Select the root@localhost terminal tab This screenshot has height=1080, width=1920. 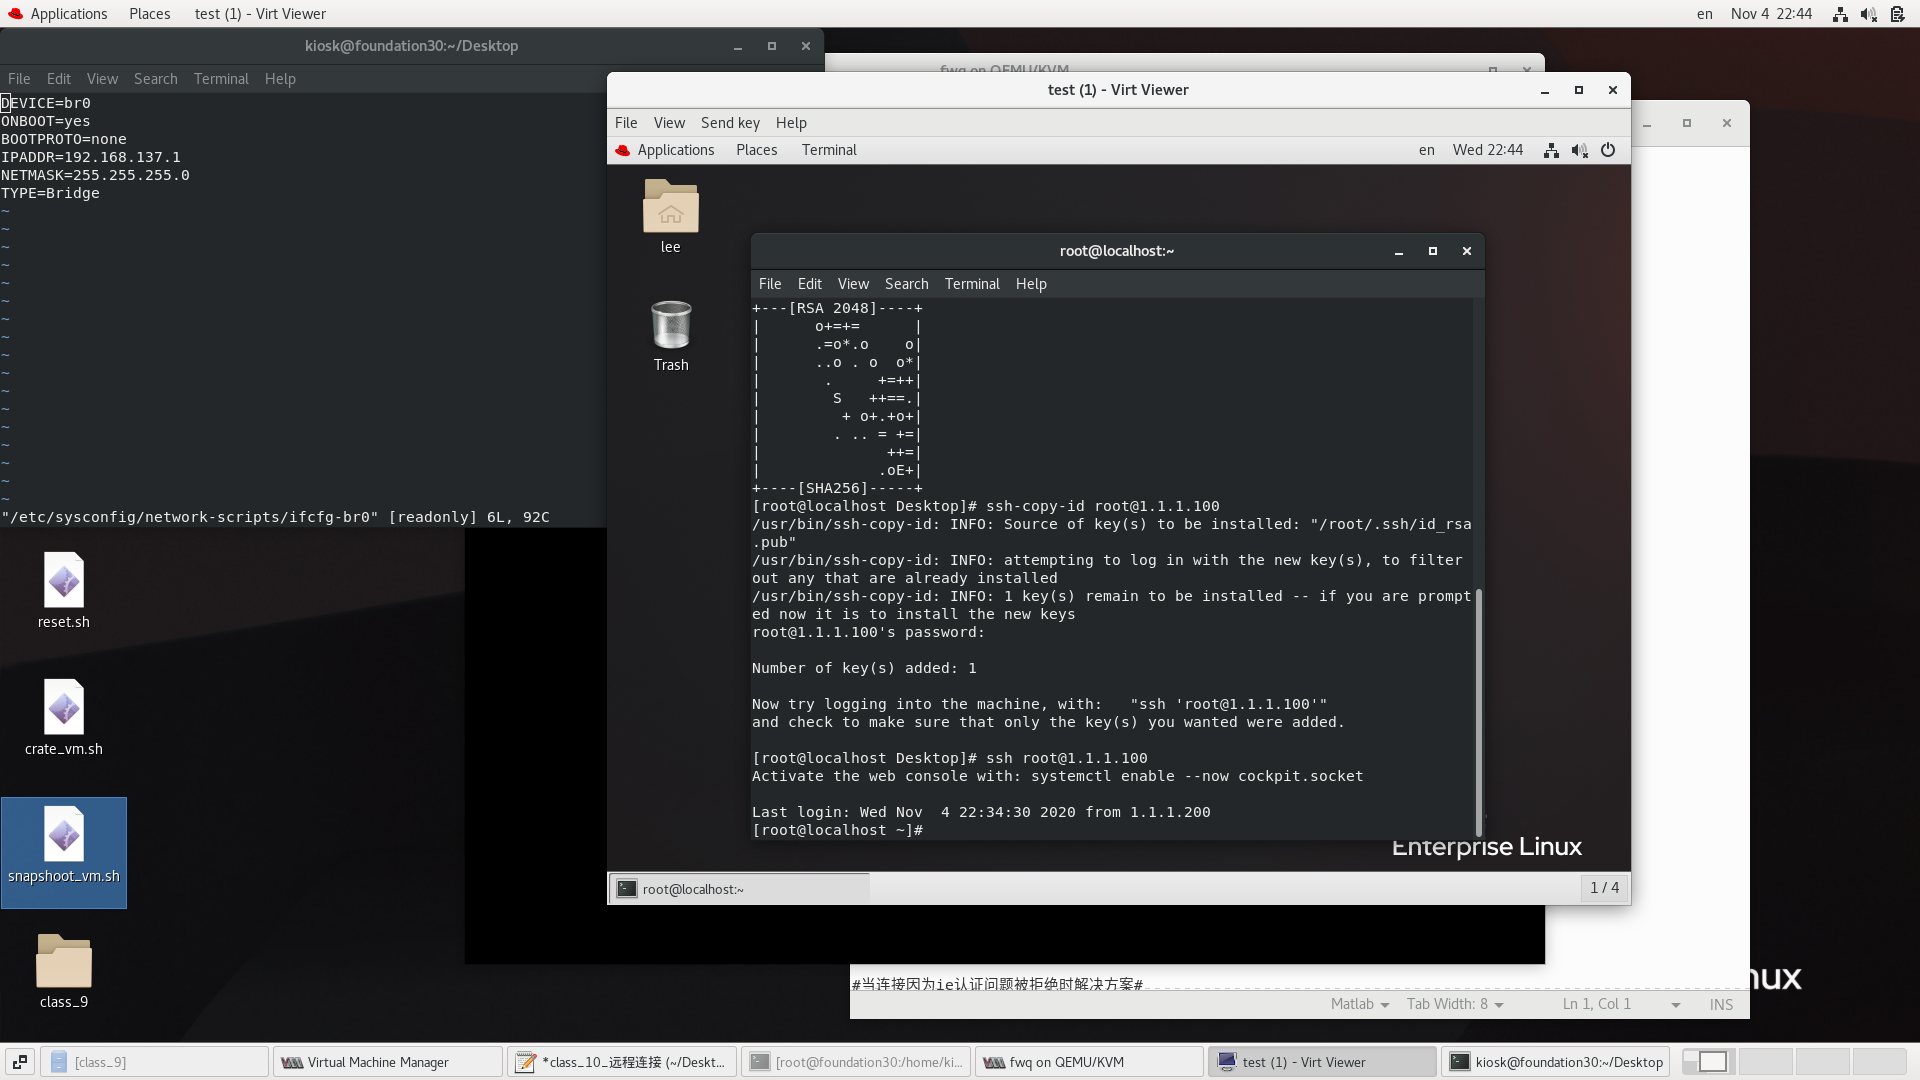pos(692,887)
